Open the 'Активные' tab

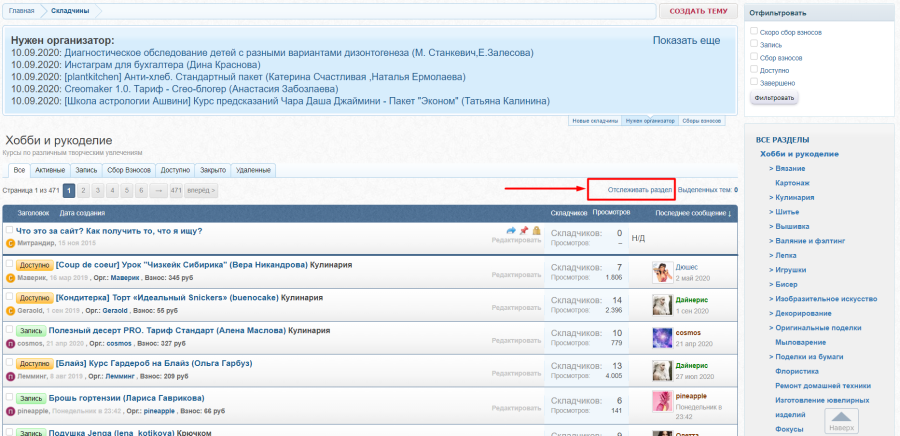[x=50, y=170]
